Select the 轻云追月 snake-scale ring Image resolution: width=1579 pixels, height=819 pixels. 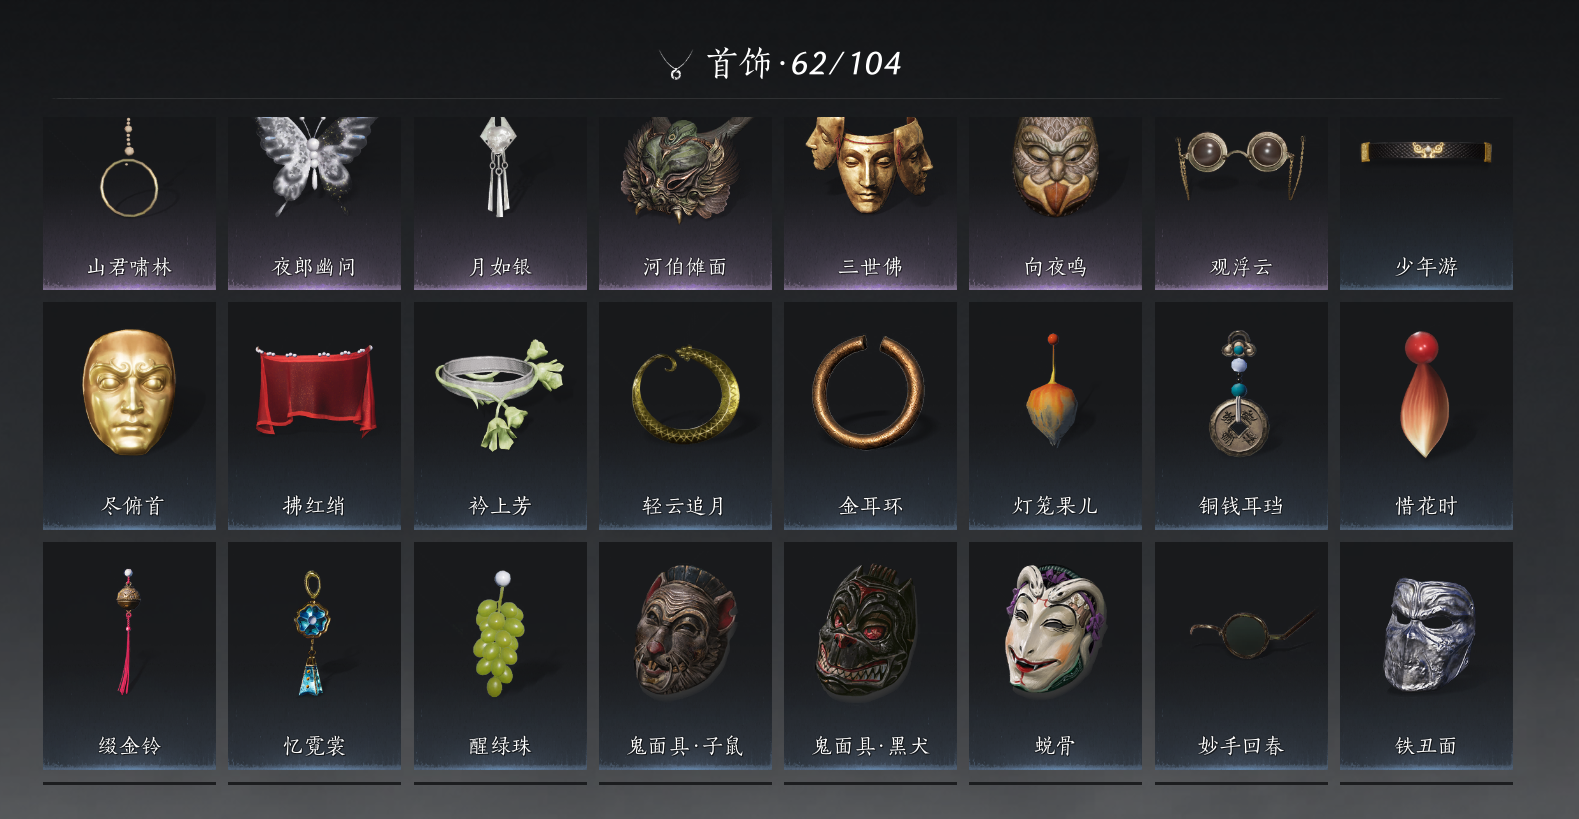[685, 416]
